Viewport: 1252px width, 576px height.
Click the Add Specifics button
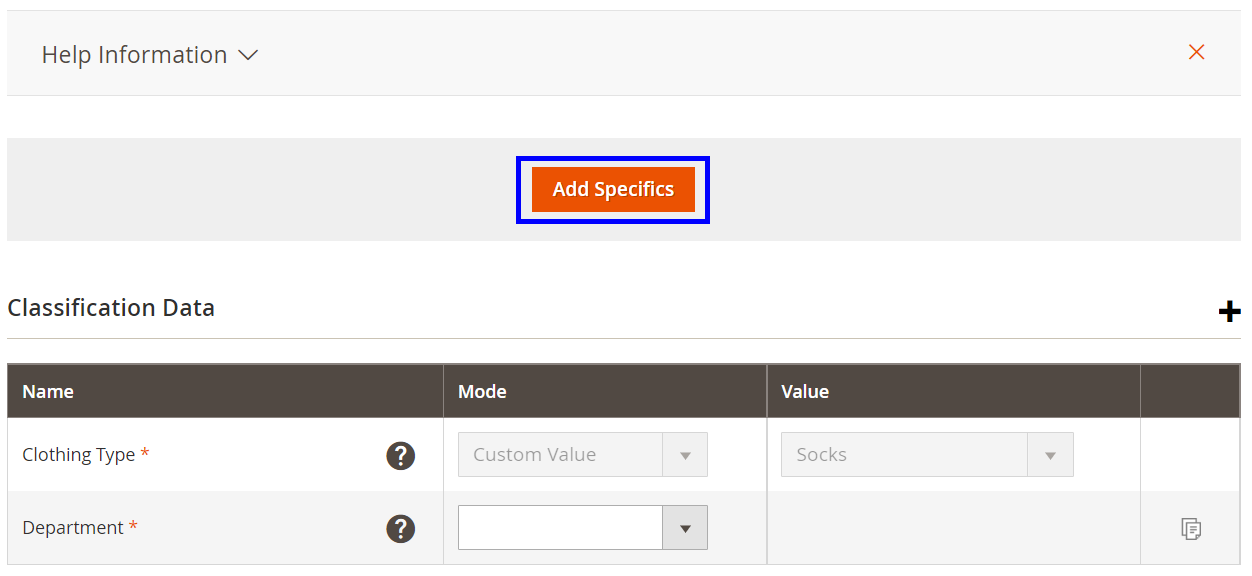point(612,189)
